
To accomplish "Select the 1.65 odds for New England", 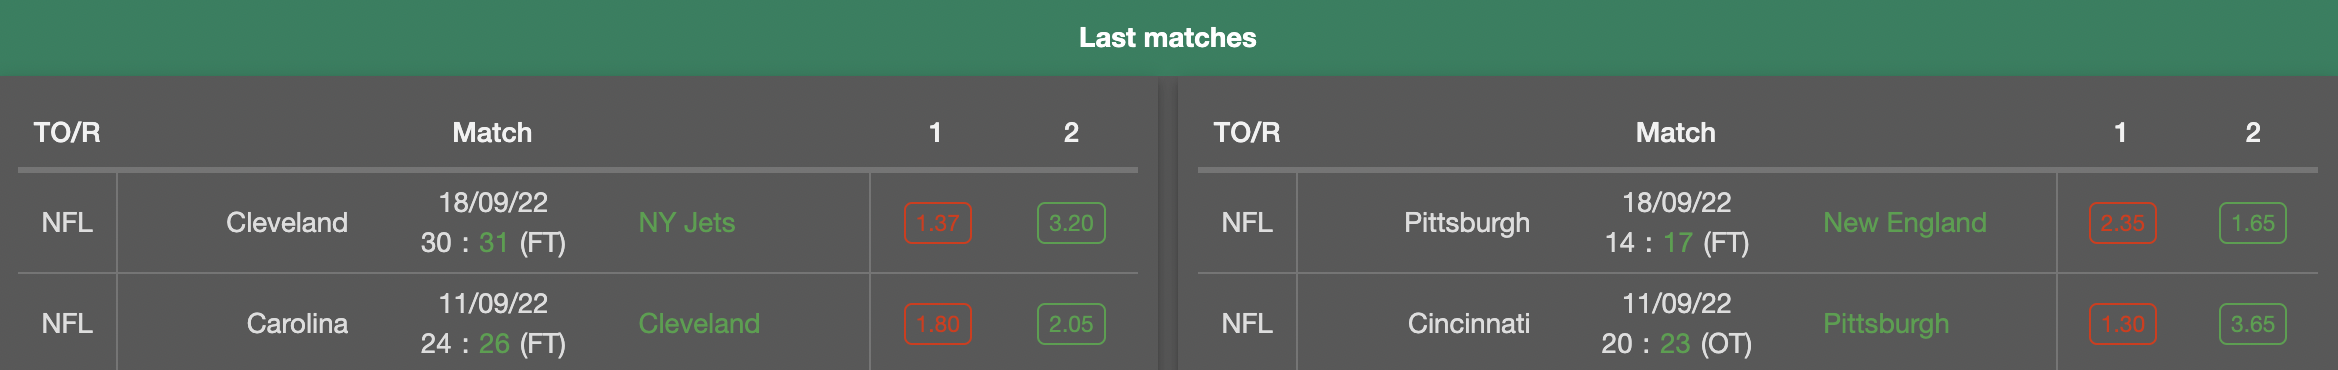I will click(x=2252, y=223).
